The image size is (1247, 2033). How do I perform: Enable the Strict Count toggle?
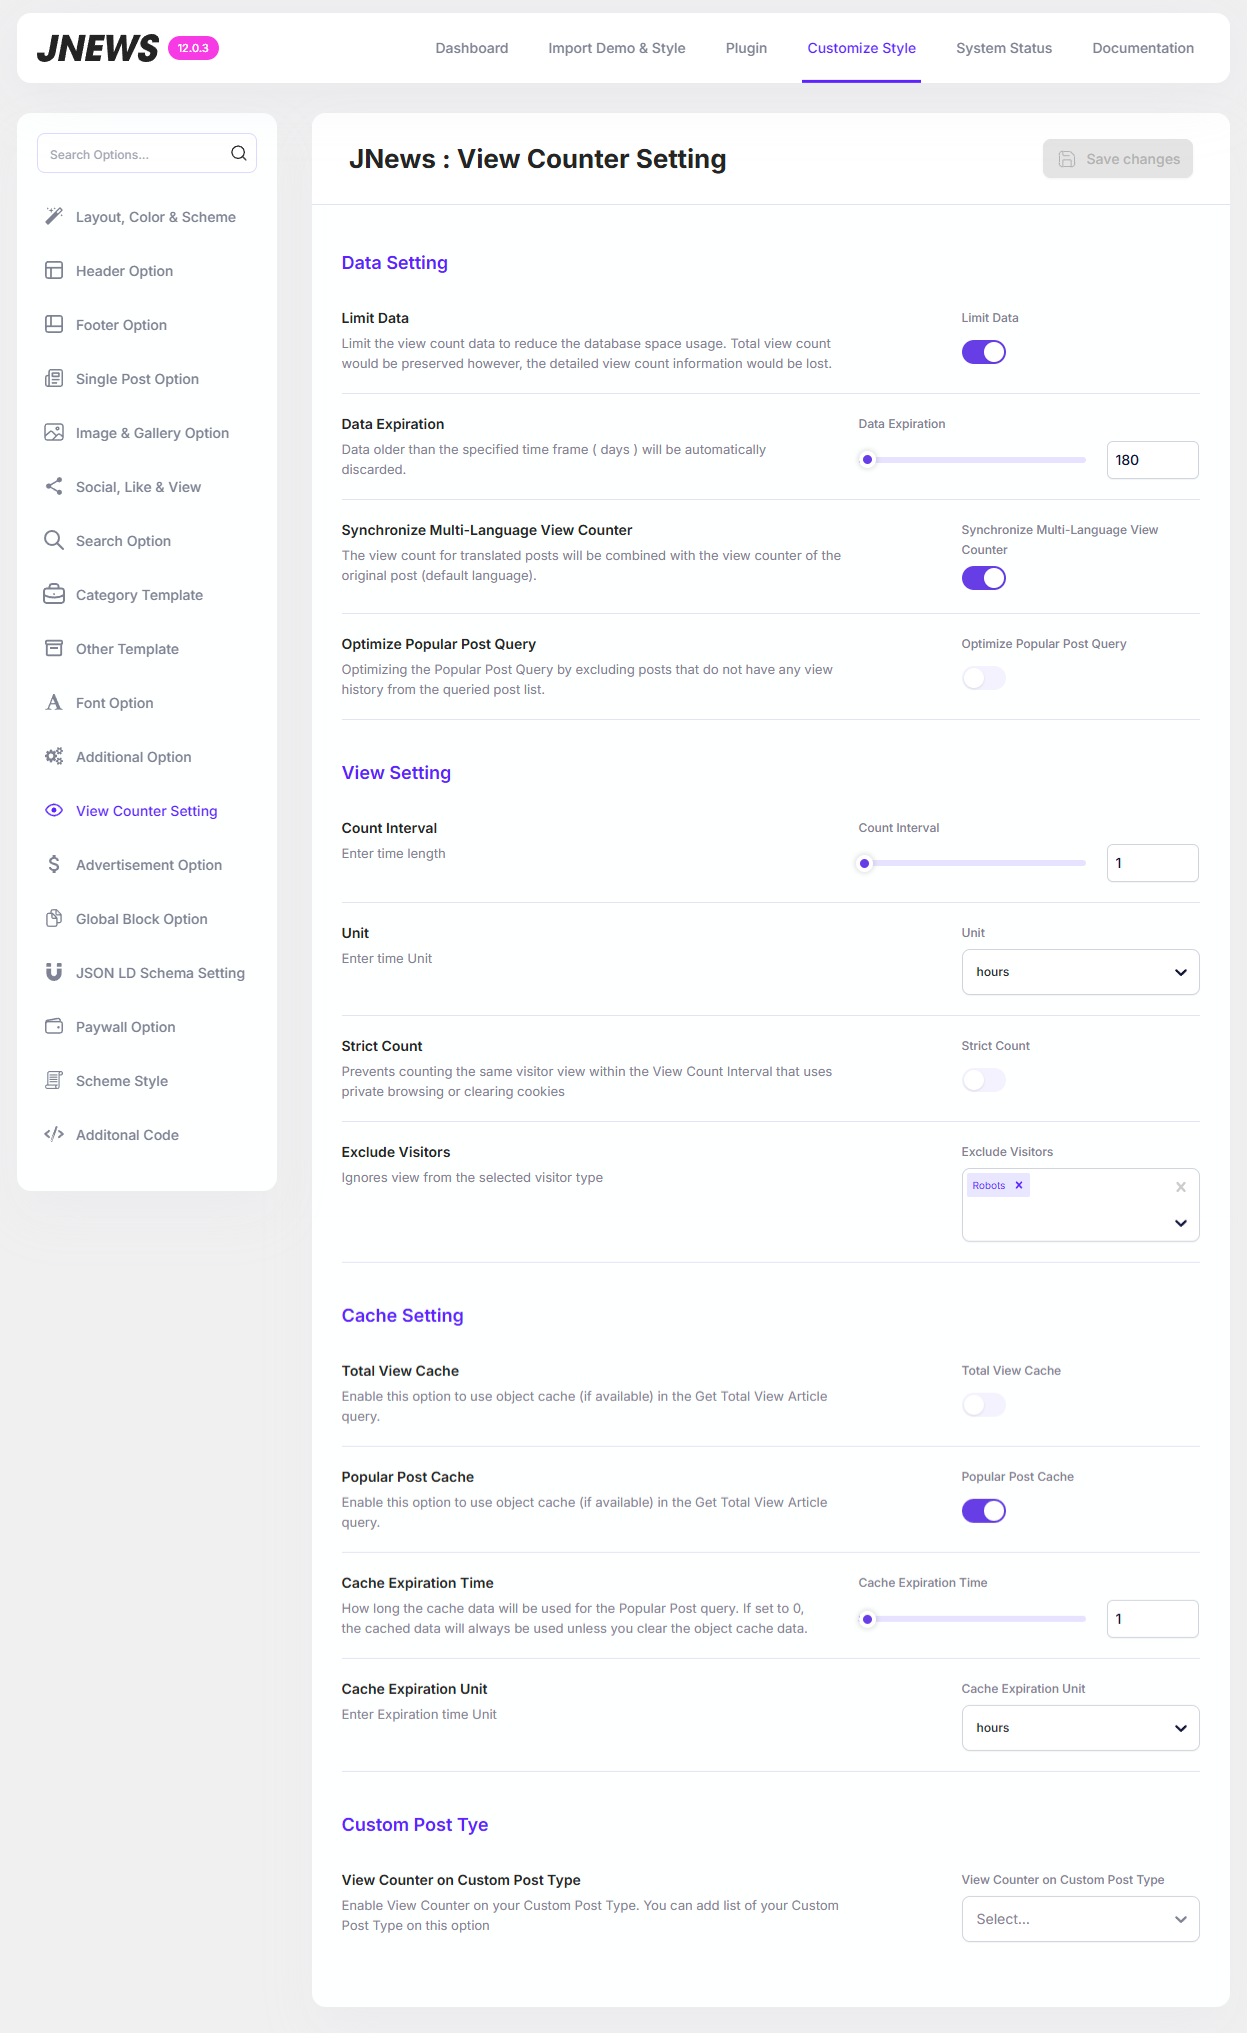click(984, 1080)
